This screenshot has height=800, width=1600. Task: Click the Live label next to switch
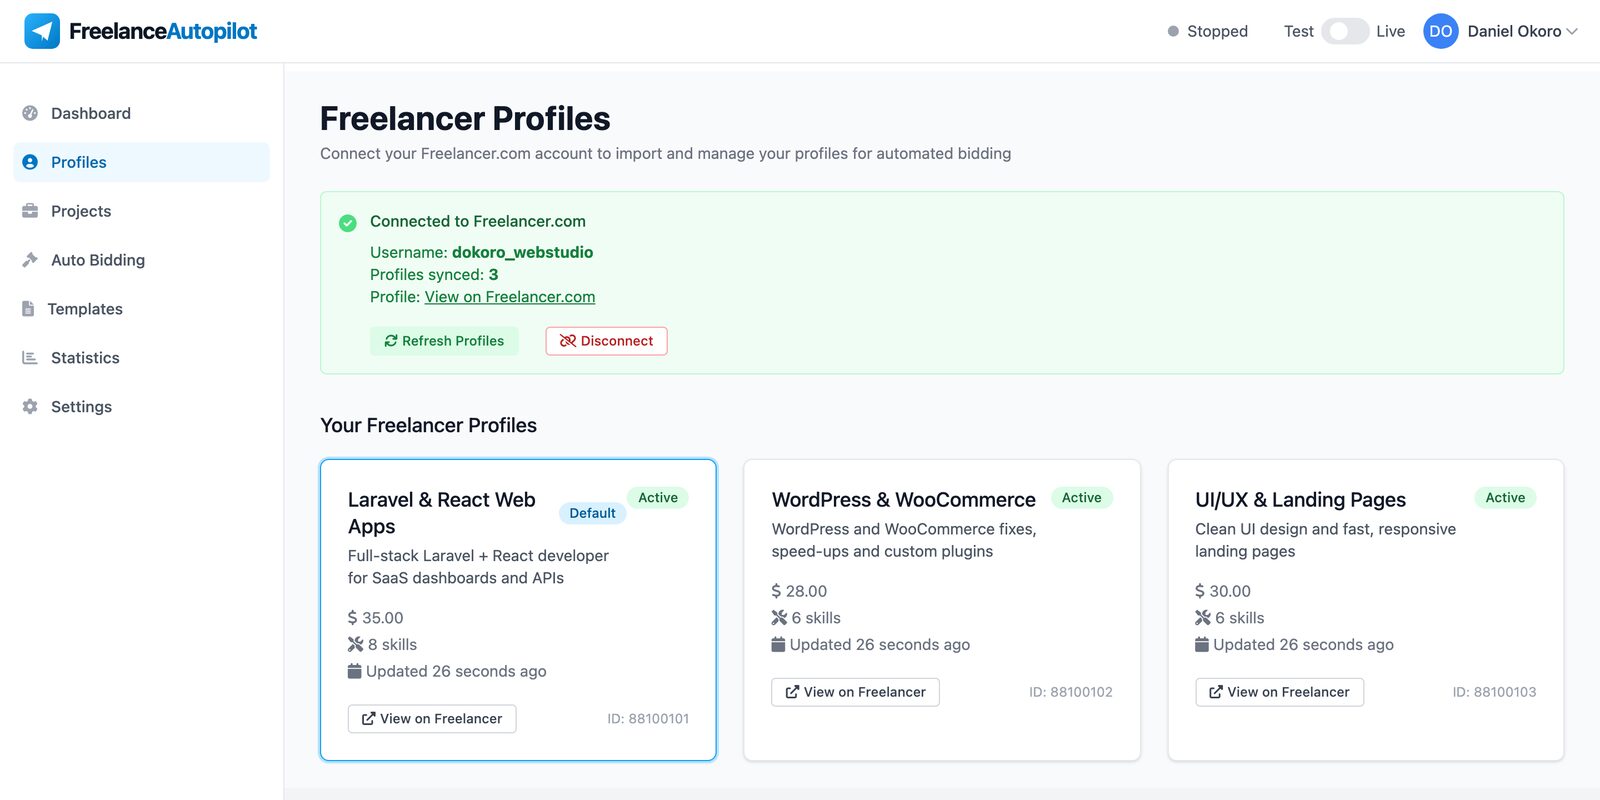(1391, 31)
